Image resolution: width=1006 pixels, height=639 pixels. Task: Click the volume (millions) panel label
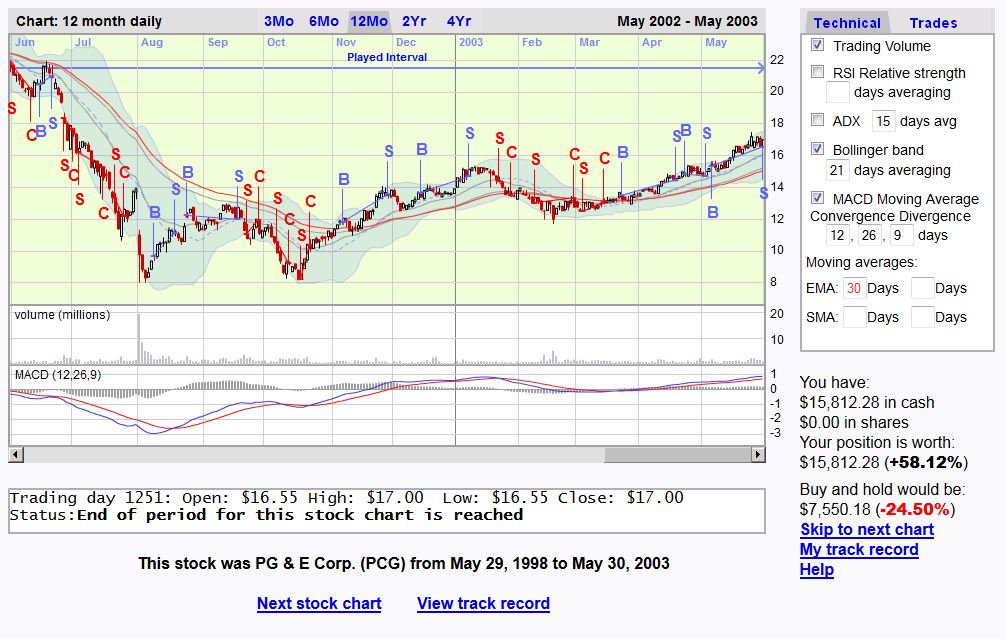(x=62, y=315)
